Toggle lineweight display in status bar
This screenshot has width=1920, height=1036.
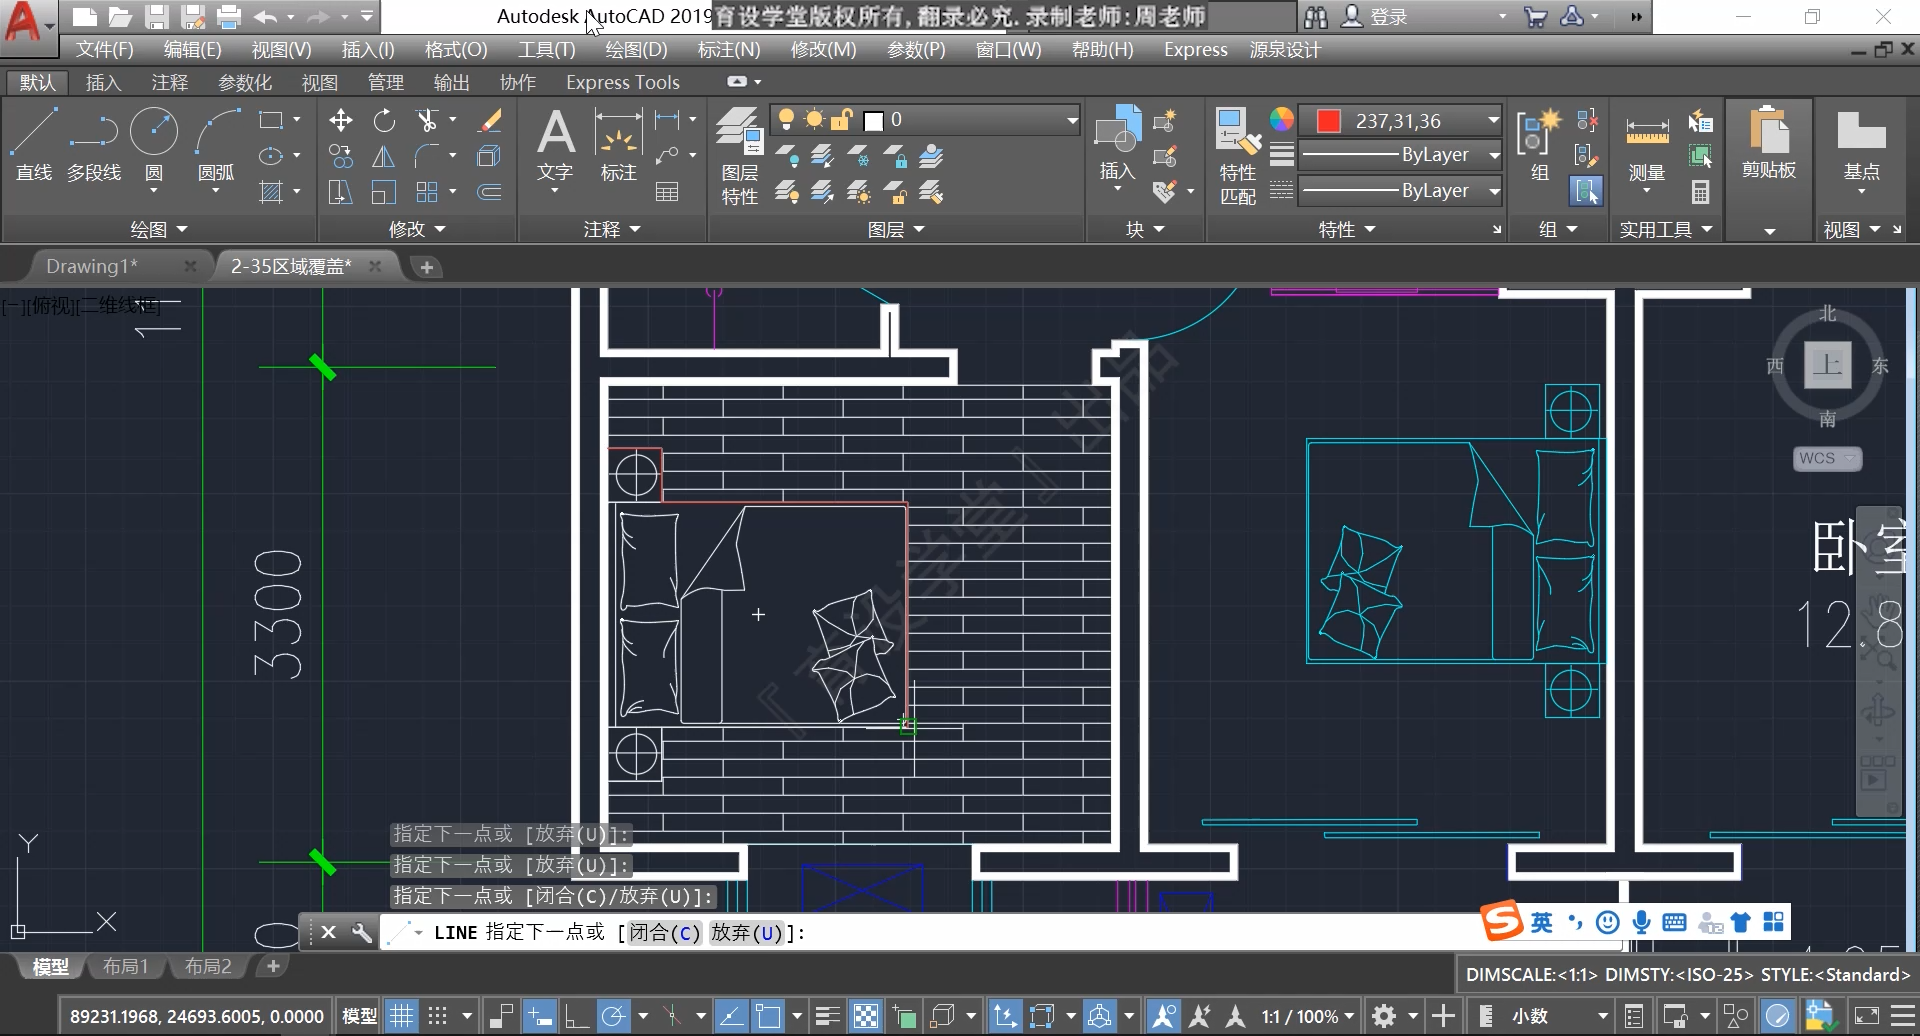(x=827, y=1016)
